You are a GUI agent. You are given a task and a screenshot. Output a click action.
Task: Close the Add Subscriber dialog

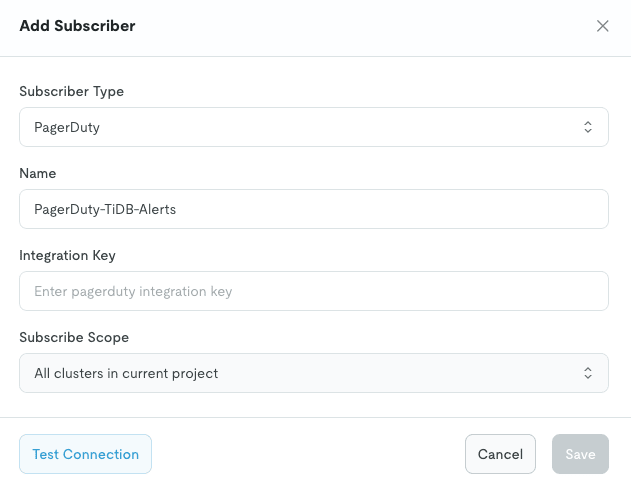603,26
